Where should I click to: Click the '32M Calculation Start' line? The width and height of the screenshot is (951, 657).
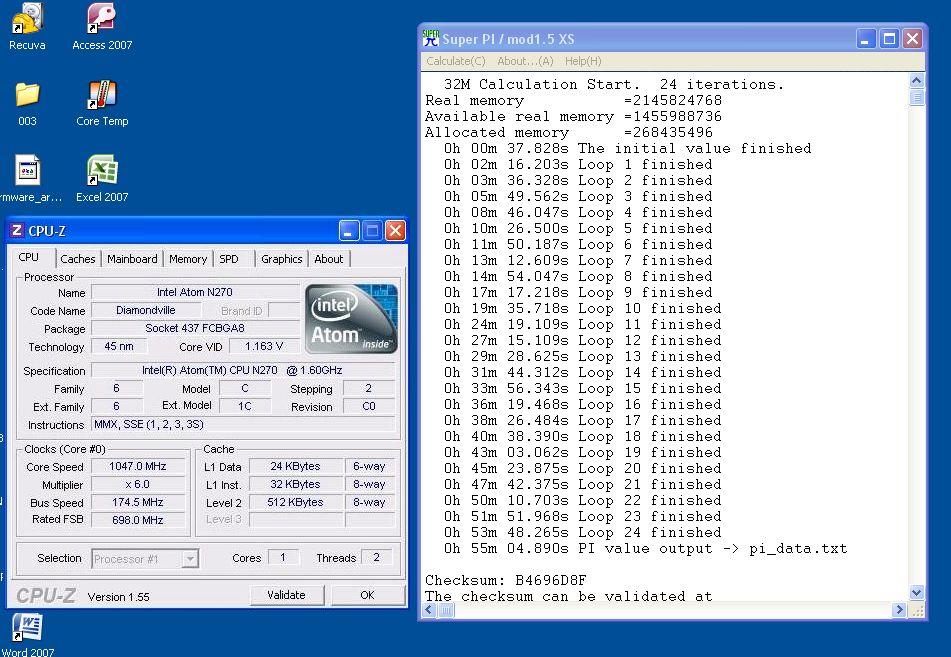tap(614, 84)
